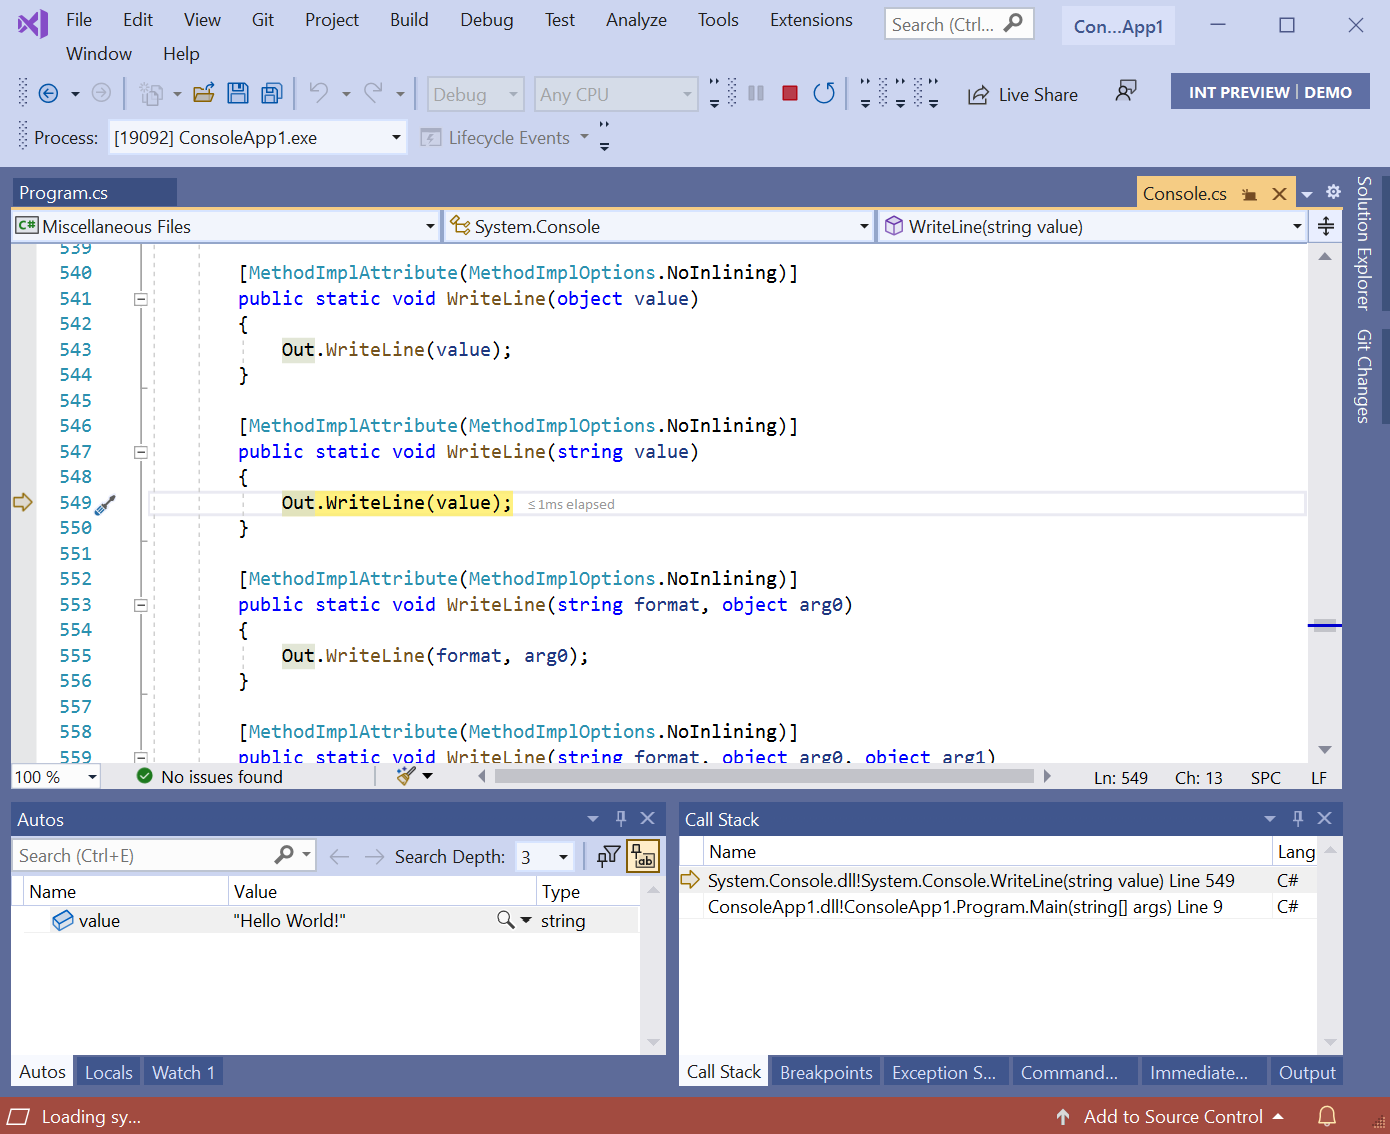Viewport: 1390px width, 1134px height.
Task: Open the Solution Explorer side tab
Action: [x=1363, y=243]
